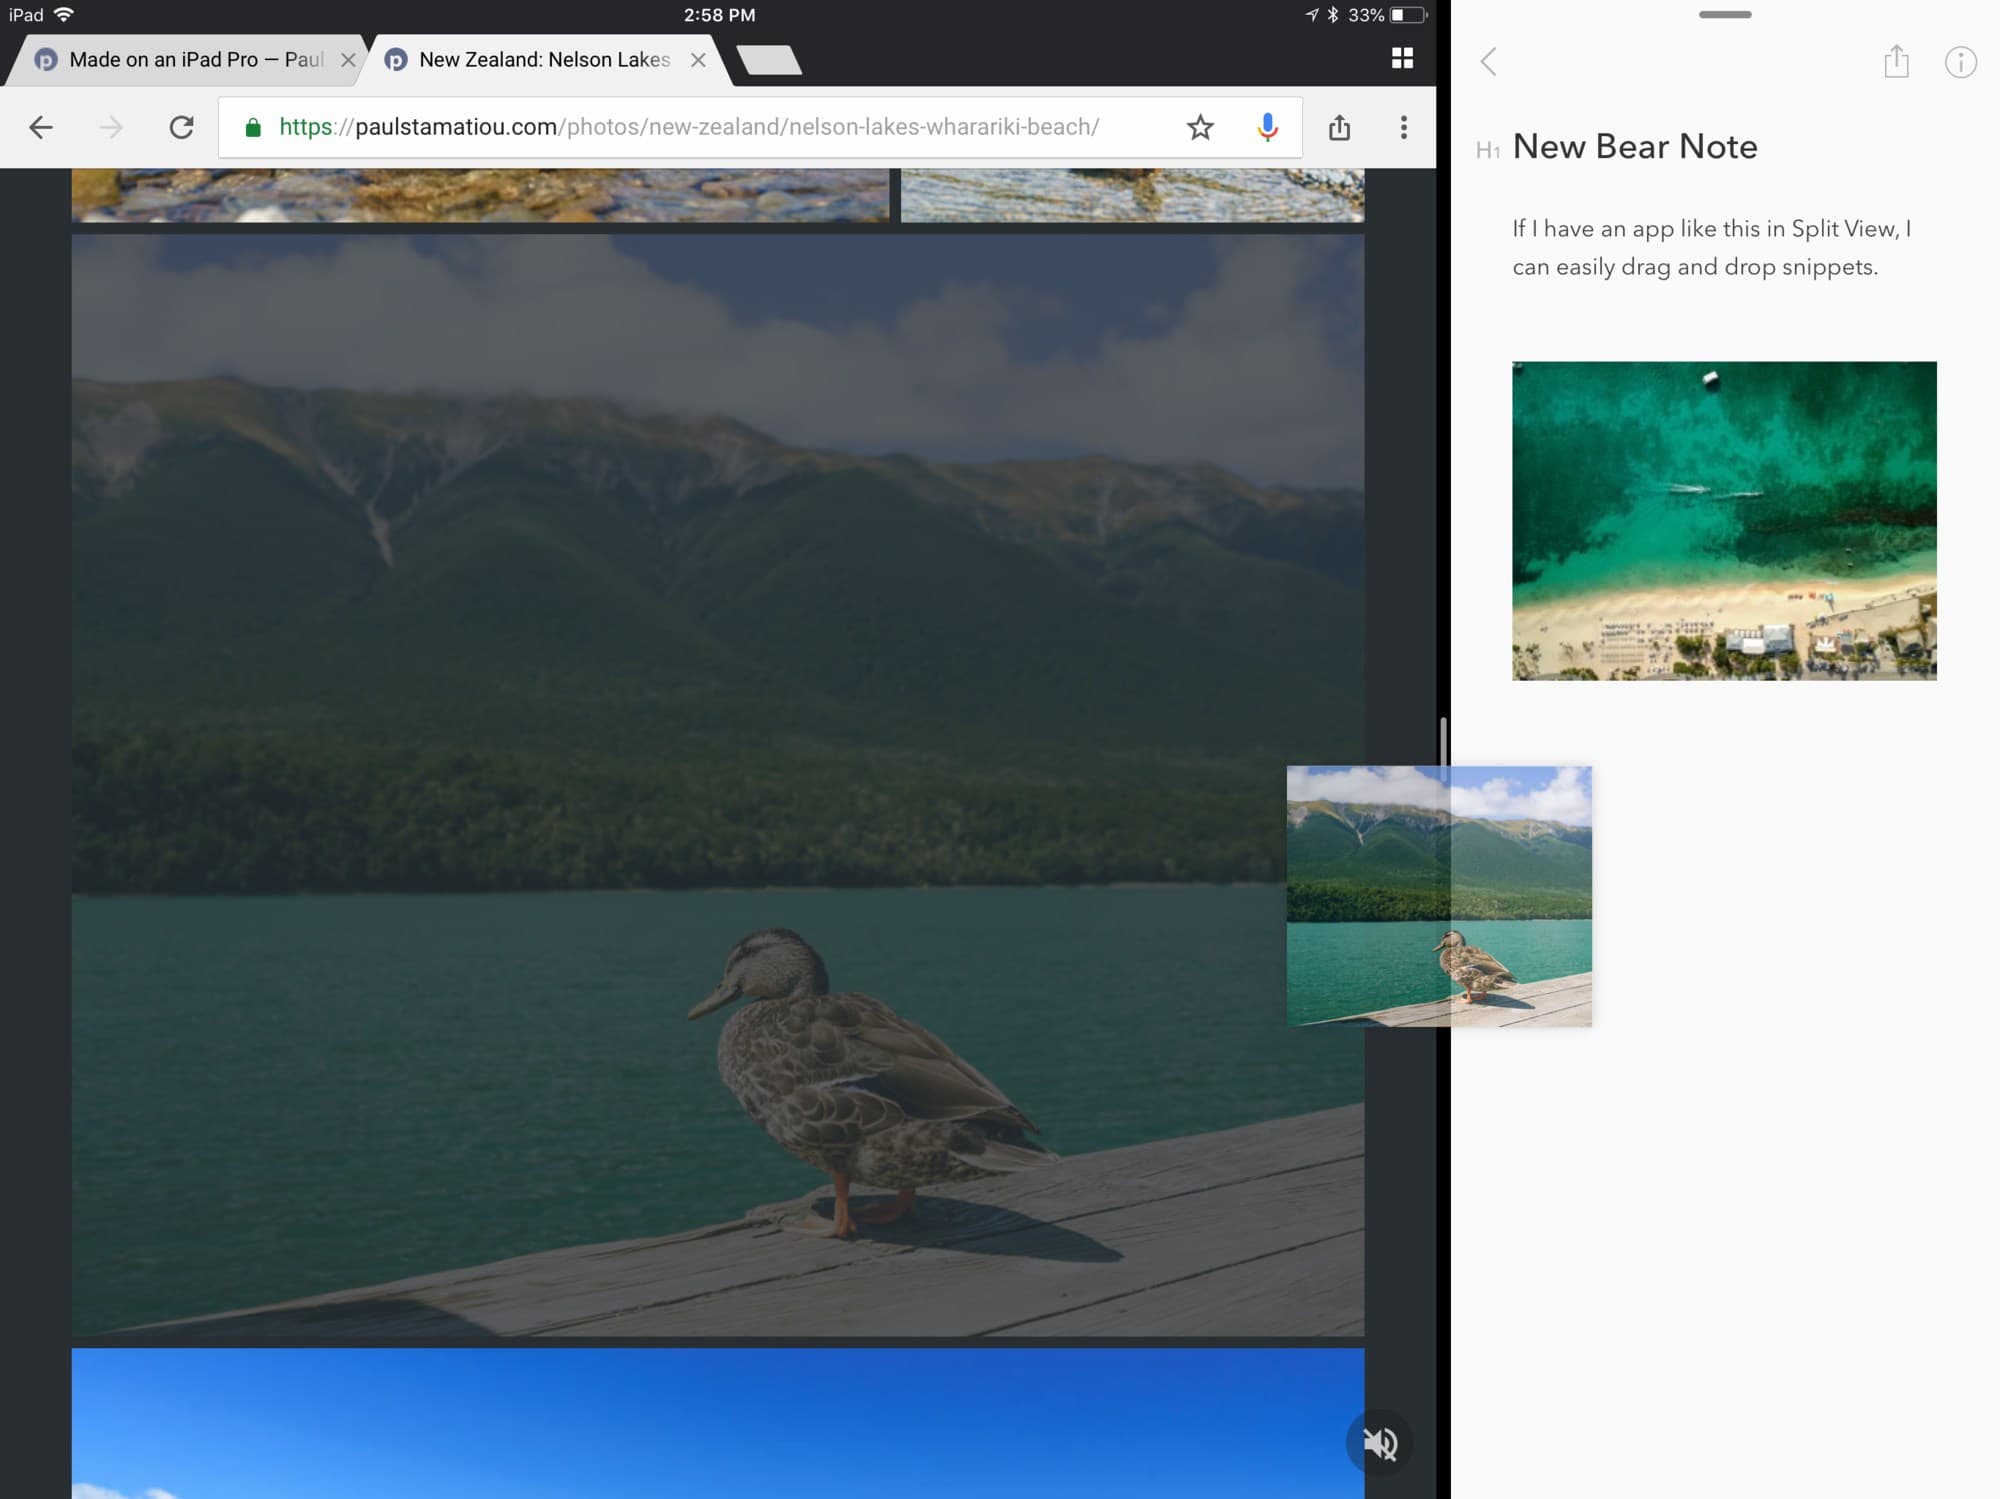Image resolution: width=2000 pixels, height=1499 pixels.
Task: Go back in Bear note
Action: (x=1488, y=62)
